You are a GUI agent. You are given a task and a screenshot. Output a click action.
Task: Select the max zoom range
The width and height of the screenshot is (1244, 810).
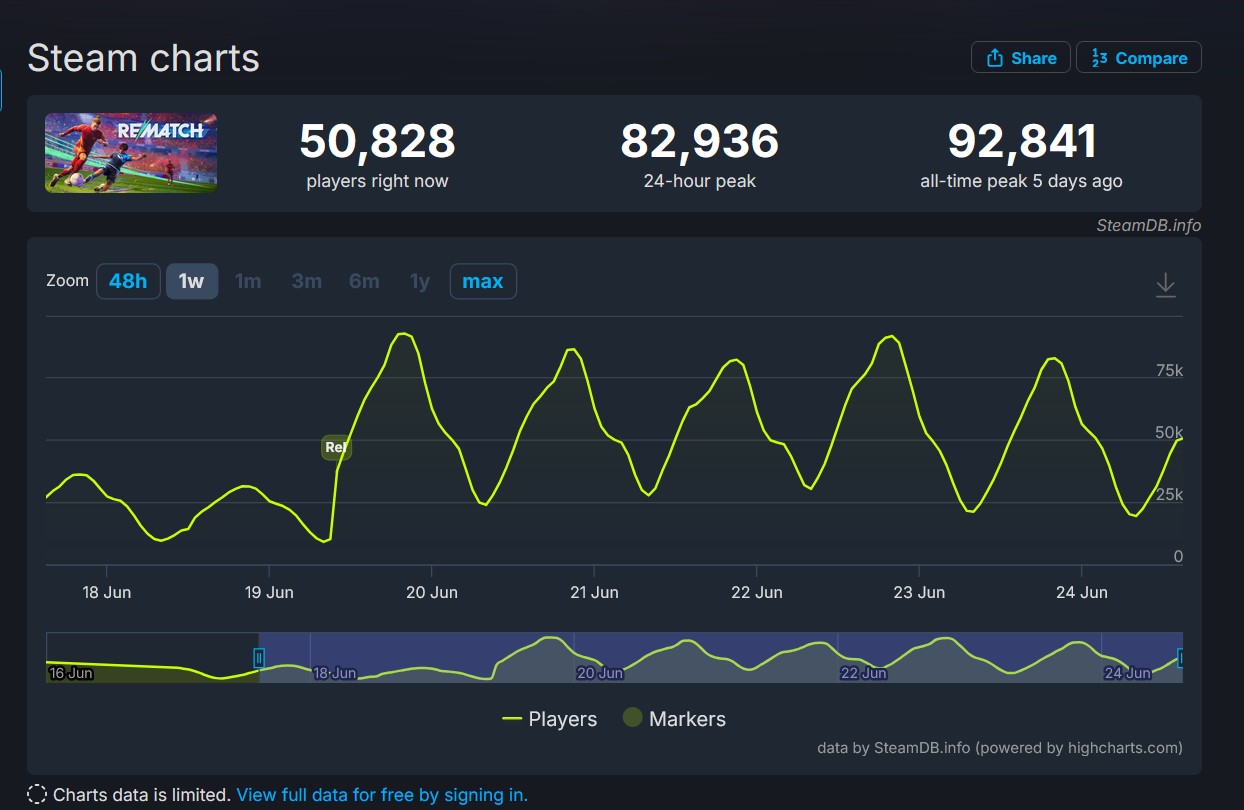click(x=483, y=281)
